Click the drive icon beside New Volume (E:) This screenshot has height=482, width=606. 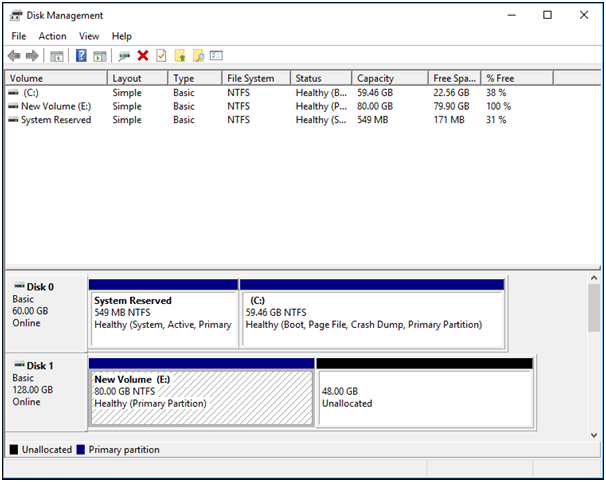pyautogui.click(x=14, y=106)
